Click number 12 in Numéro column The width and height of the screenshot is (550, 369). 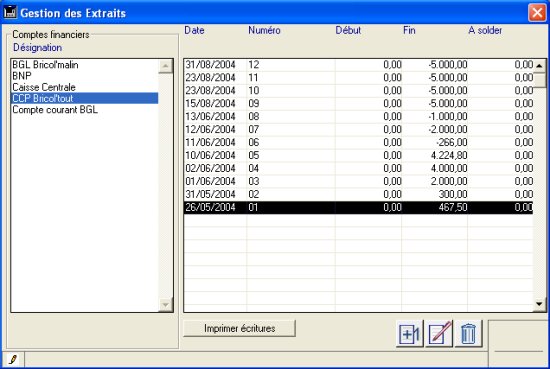point(254,65)
